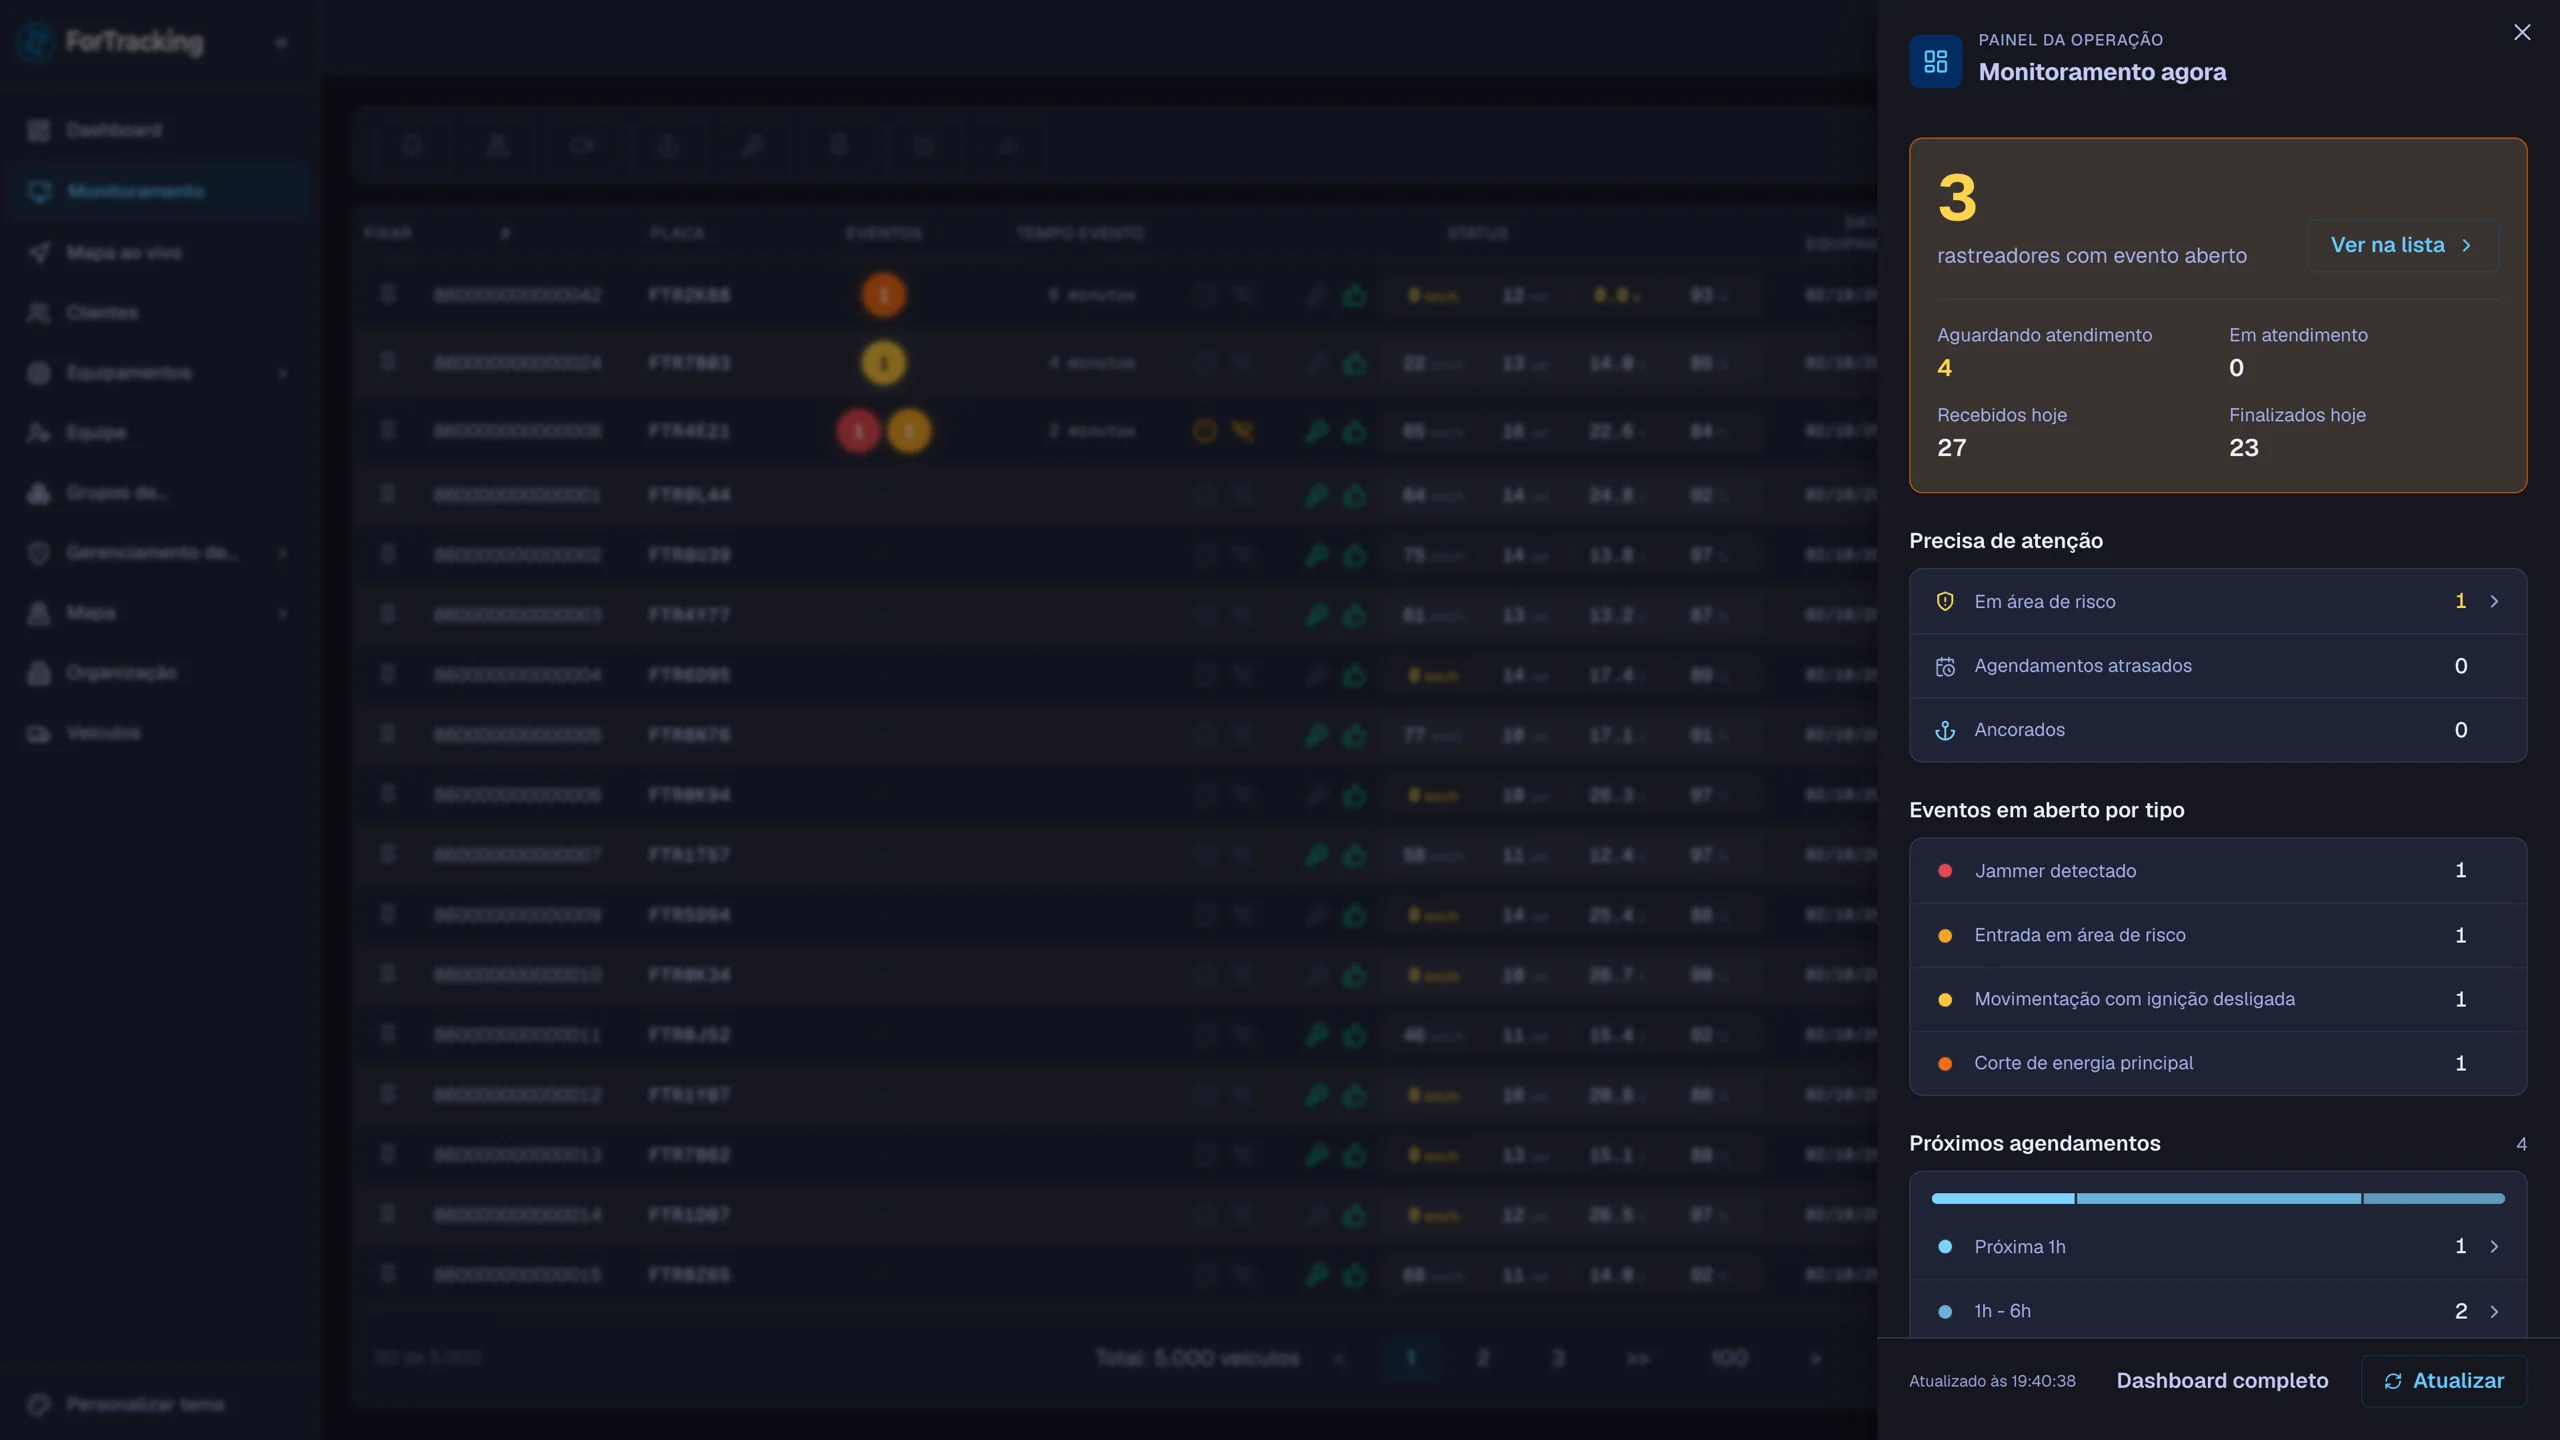The height and width of the screenshot is (1440, 2560).
Task: Click the orange Corte de energia principal dot
Action: coord(1945,1063)
